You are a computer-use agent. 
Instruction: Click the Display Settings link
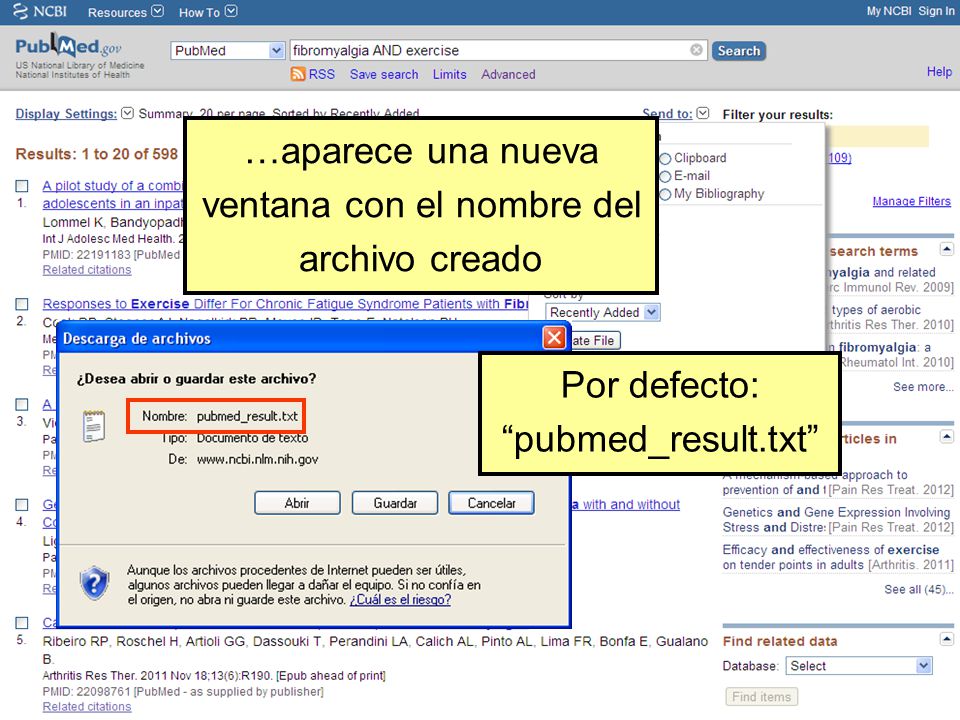[66, 114]
